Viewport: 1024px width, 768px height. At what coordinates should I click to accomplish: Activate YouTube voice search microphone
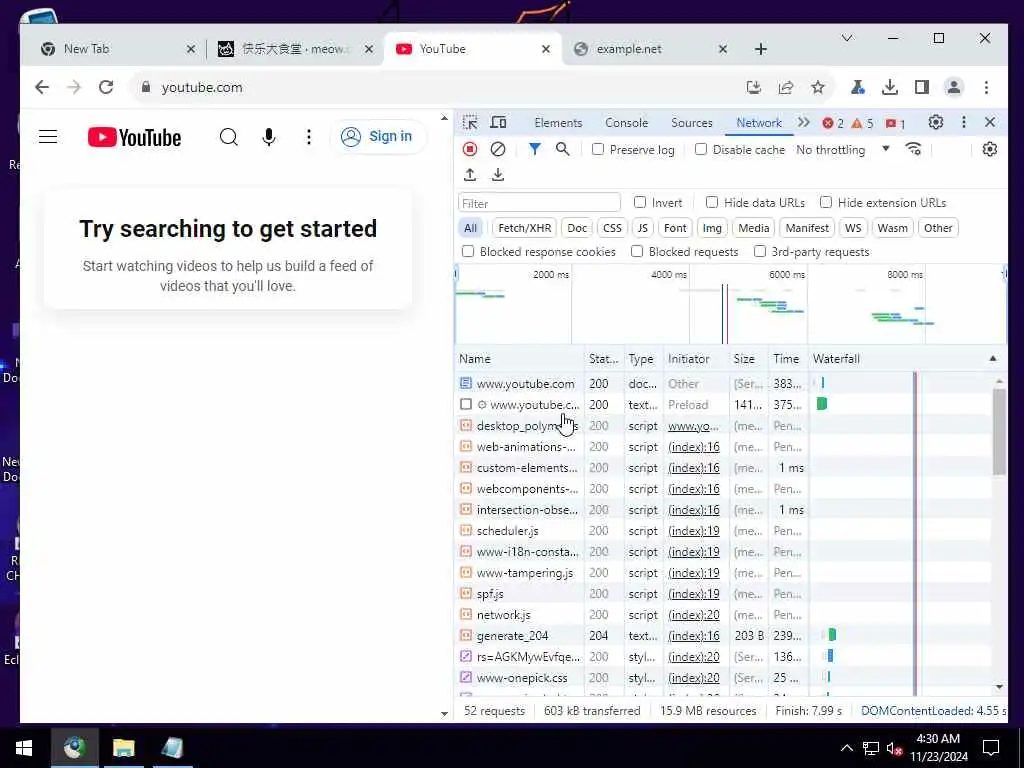click(x=268, y=136)
